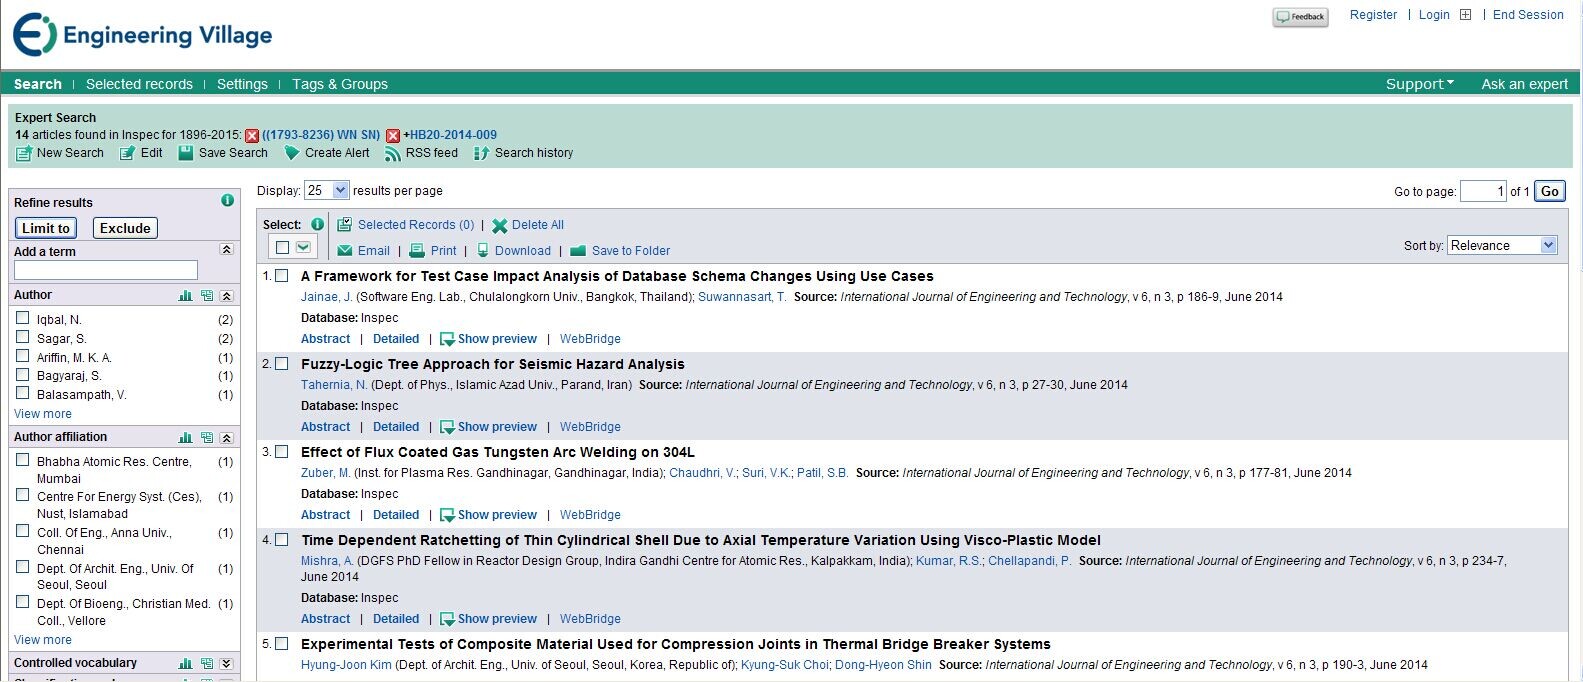The image size is (1583, 682).
Task: Open the Select info icon
Action: pos(317,224)
